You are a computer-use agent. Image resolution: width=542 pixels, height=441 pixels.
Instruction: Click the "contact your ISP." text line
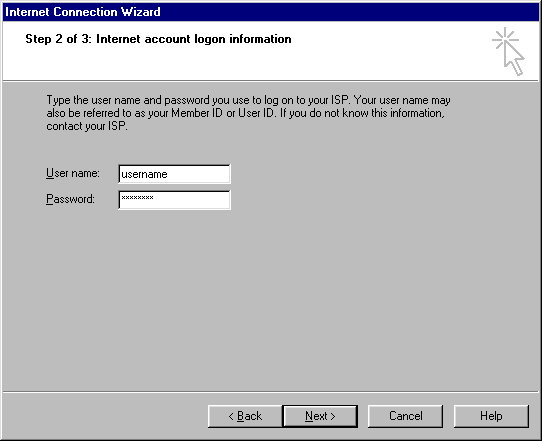(87, 126)
